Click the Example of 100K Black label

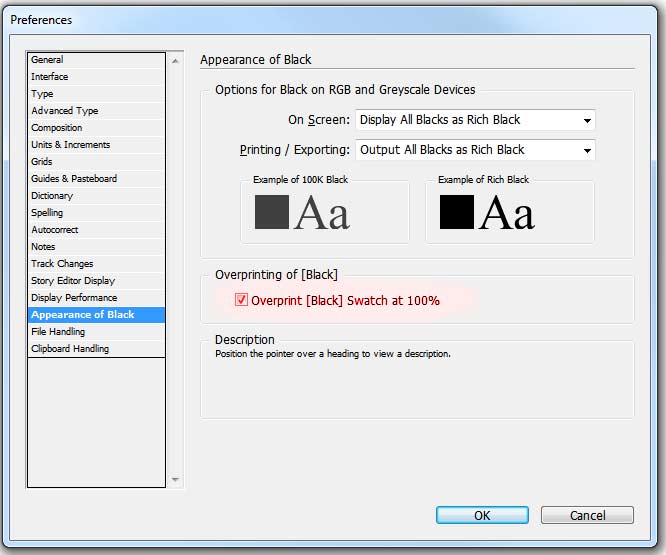point(300,180)
